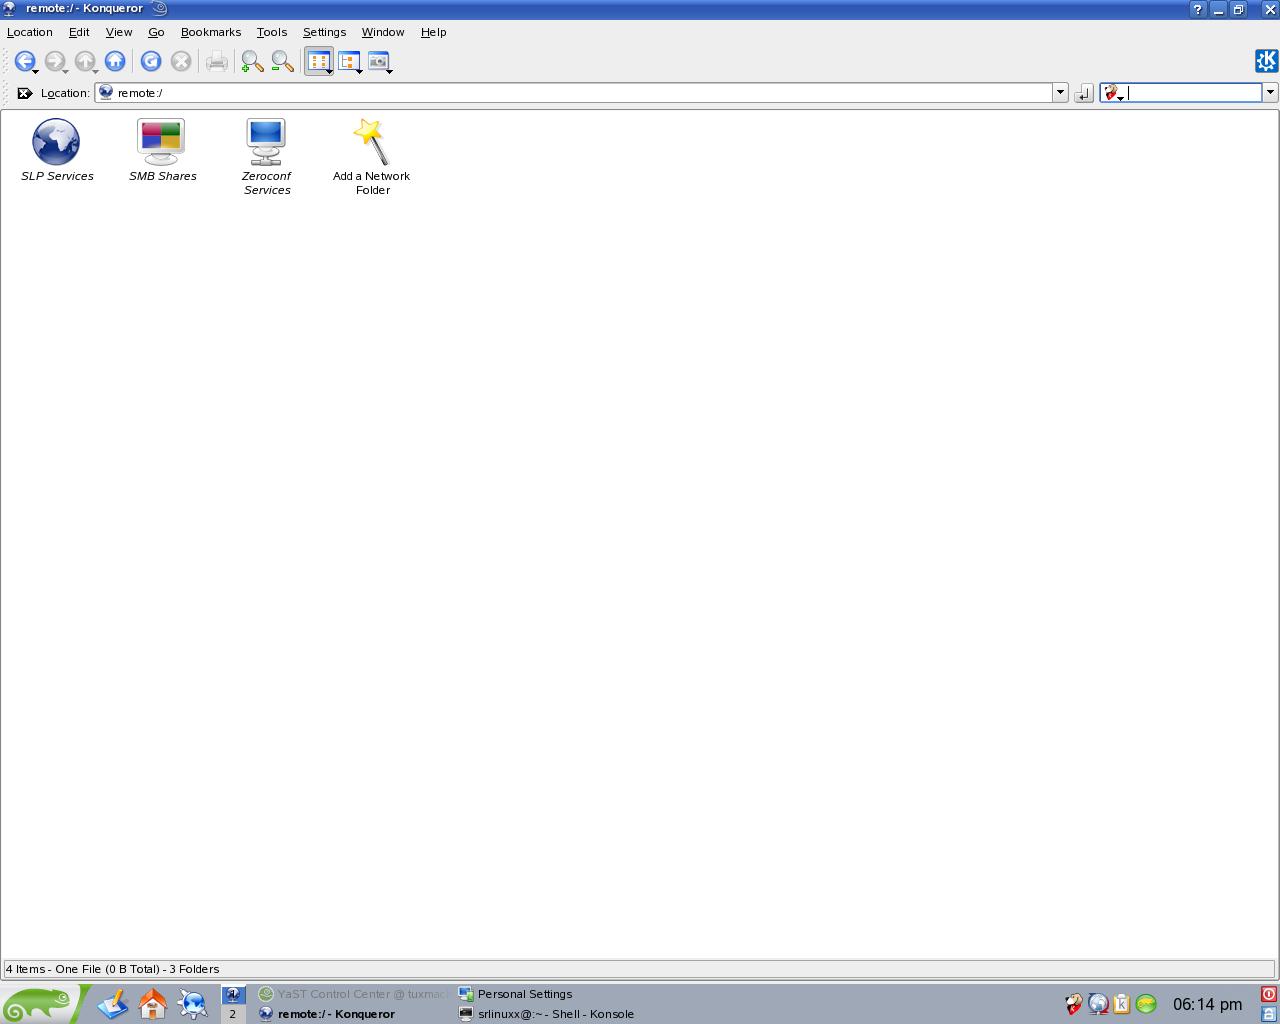Switch to virtual desktop 1 in pager

(x=233, y=994)
